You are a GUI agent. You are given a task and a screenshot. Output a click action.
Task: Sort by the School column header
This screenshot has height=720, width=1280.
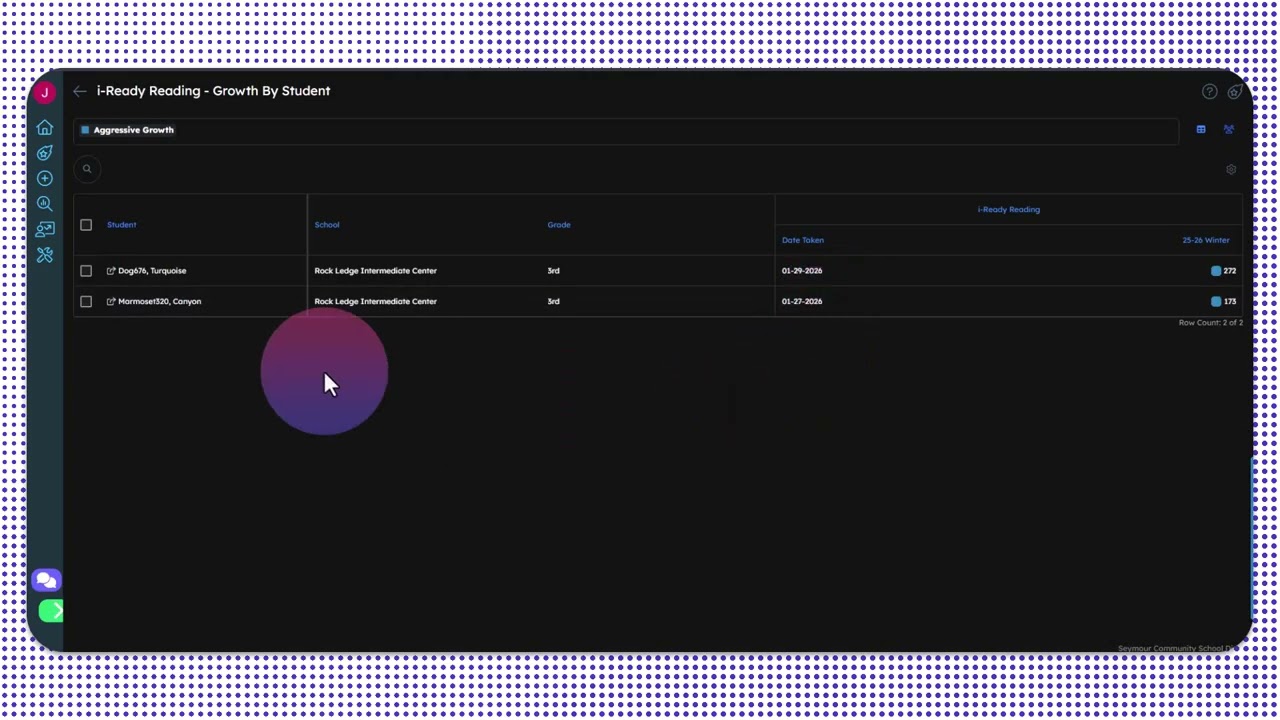coord(327,225)
